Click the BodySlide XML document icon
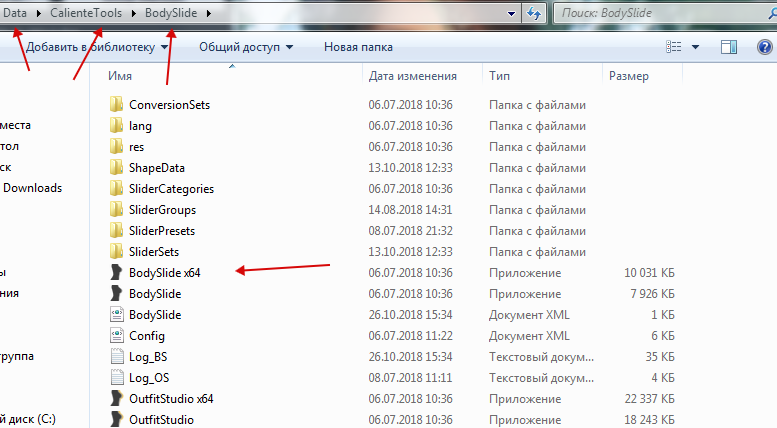The height and width of the screenshot is (428, 777). coord(116,315)
